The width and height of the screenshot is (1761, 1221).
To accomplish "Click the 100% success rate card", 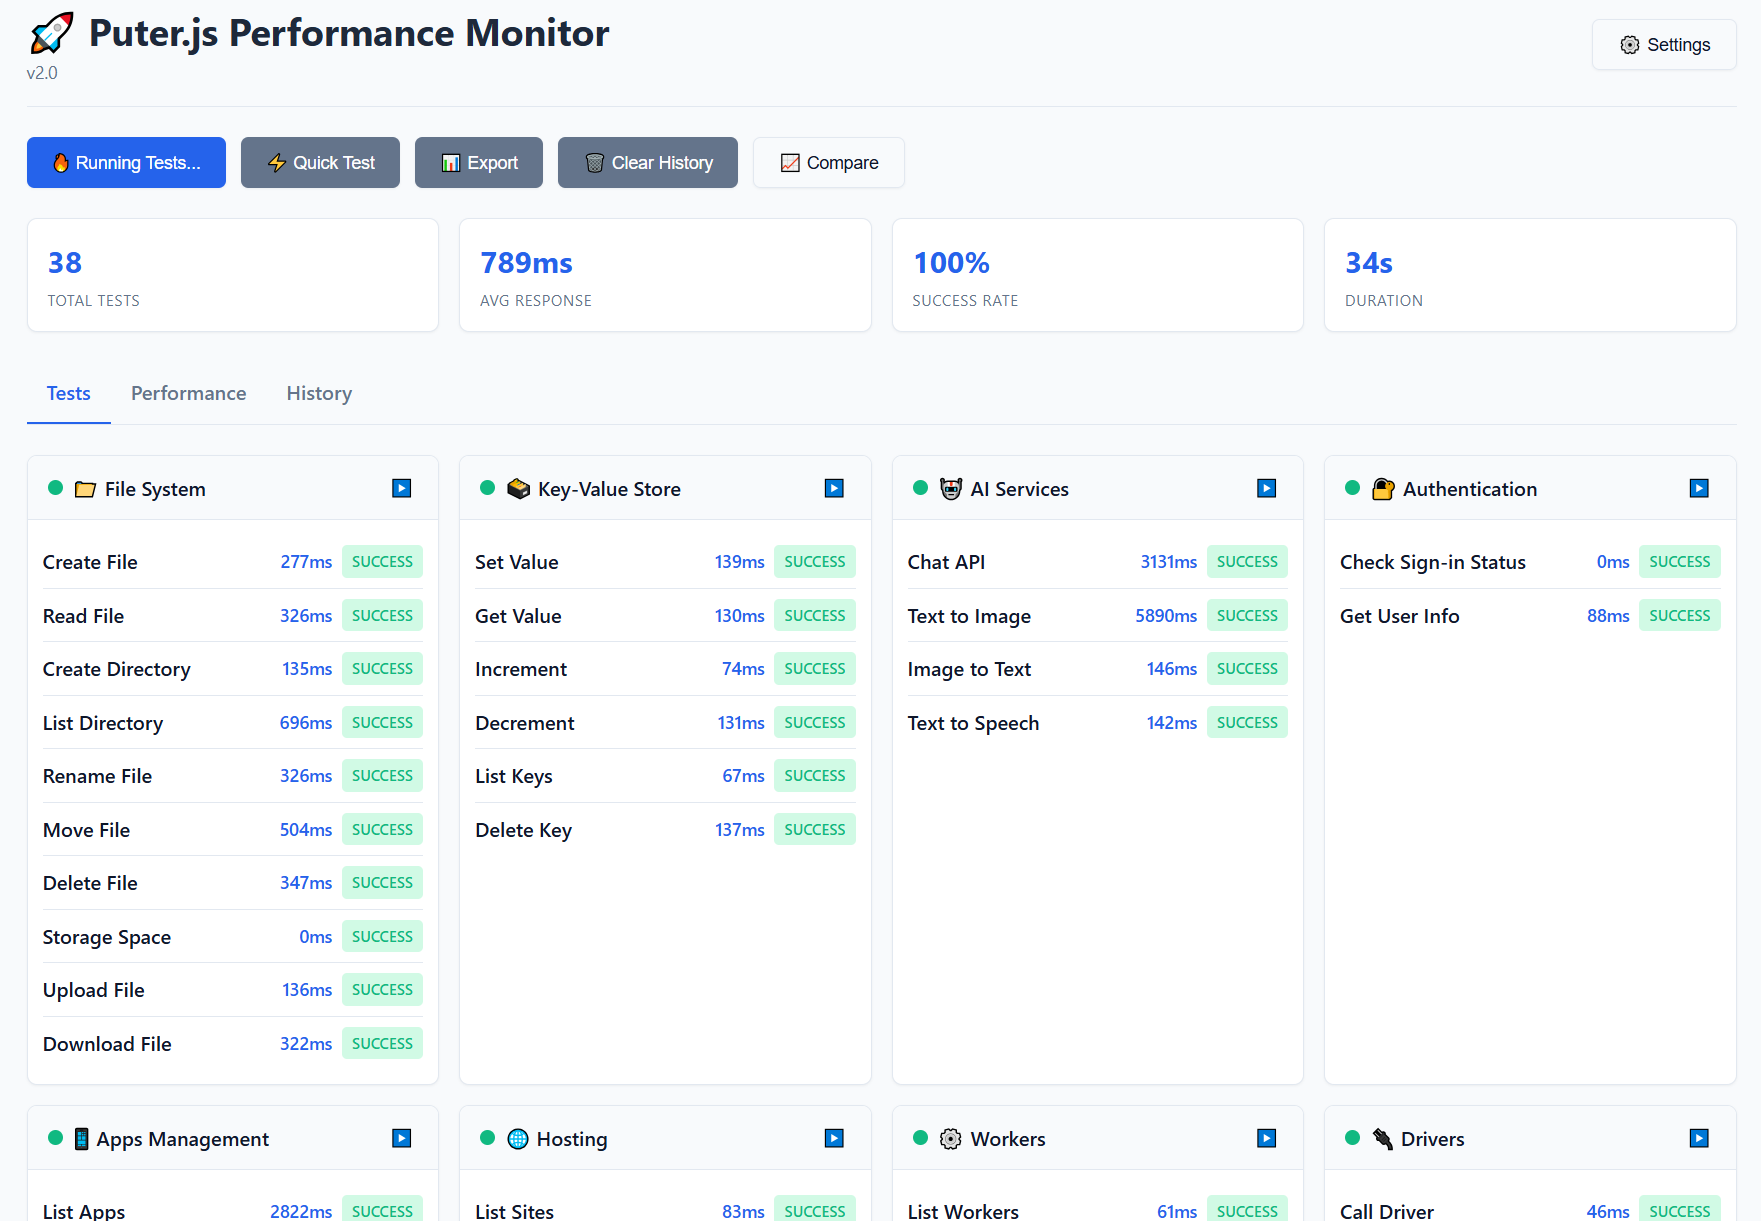I will click(x=1097, y=275).
